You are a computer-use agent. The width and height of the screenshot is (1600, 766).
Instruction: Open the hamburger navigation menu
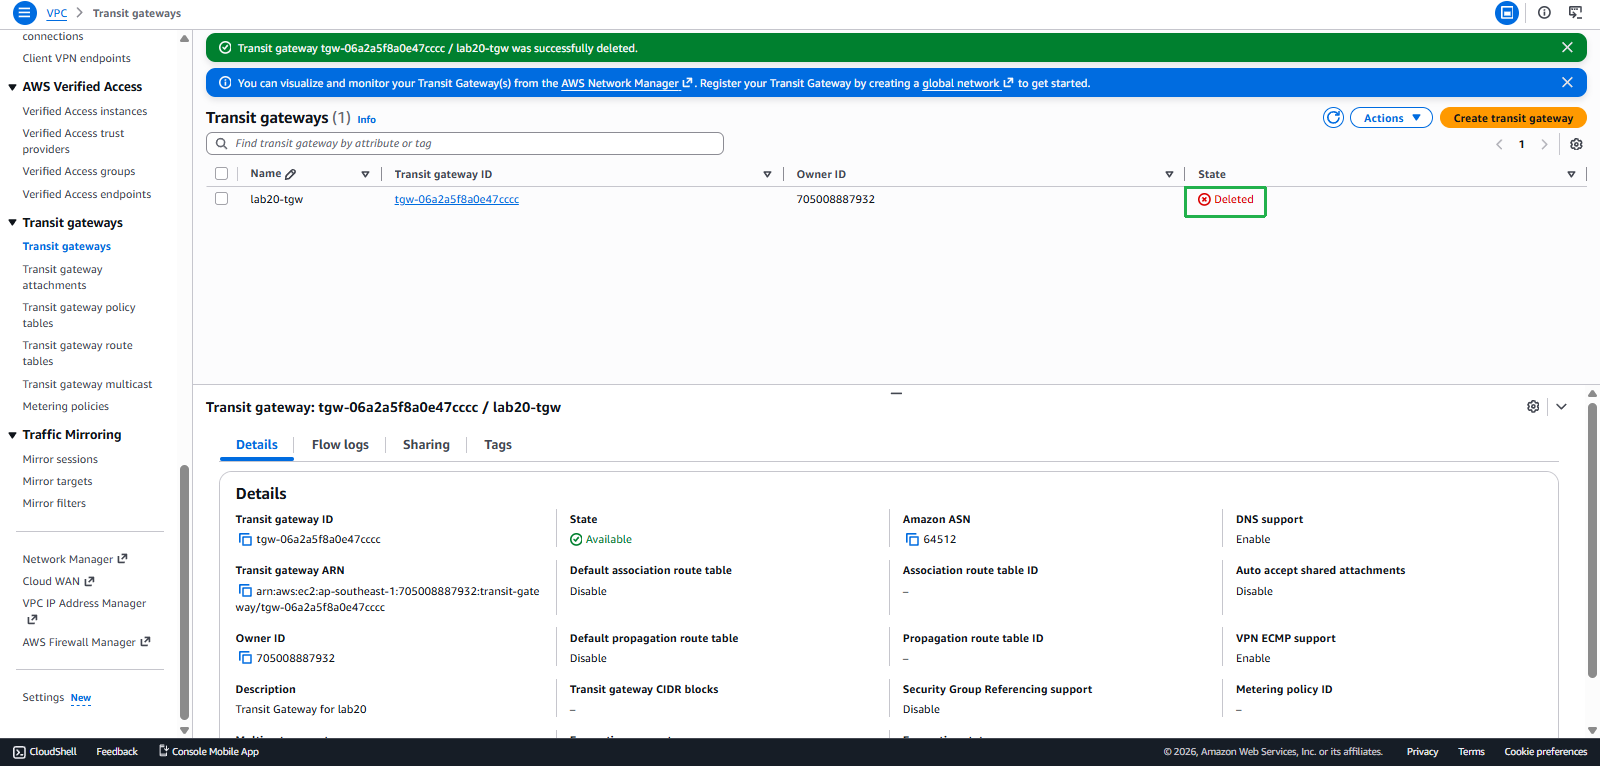(24, 13)
